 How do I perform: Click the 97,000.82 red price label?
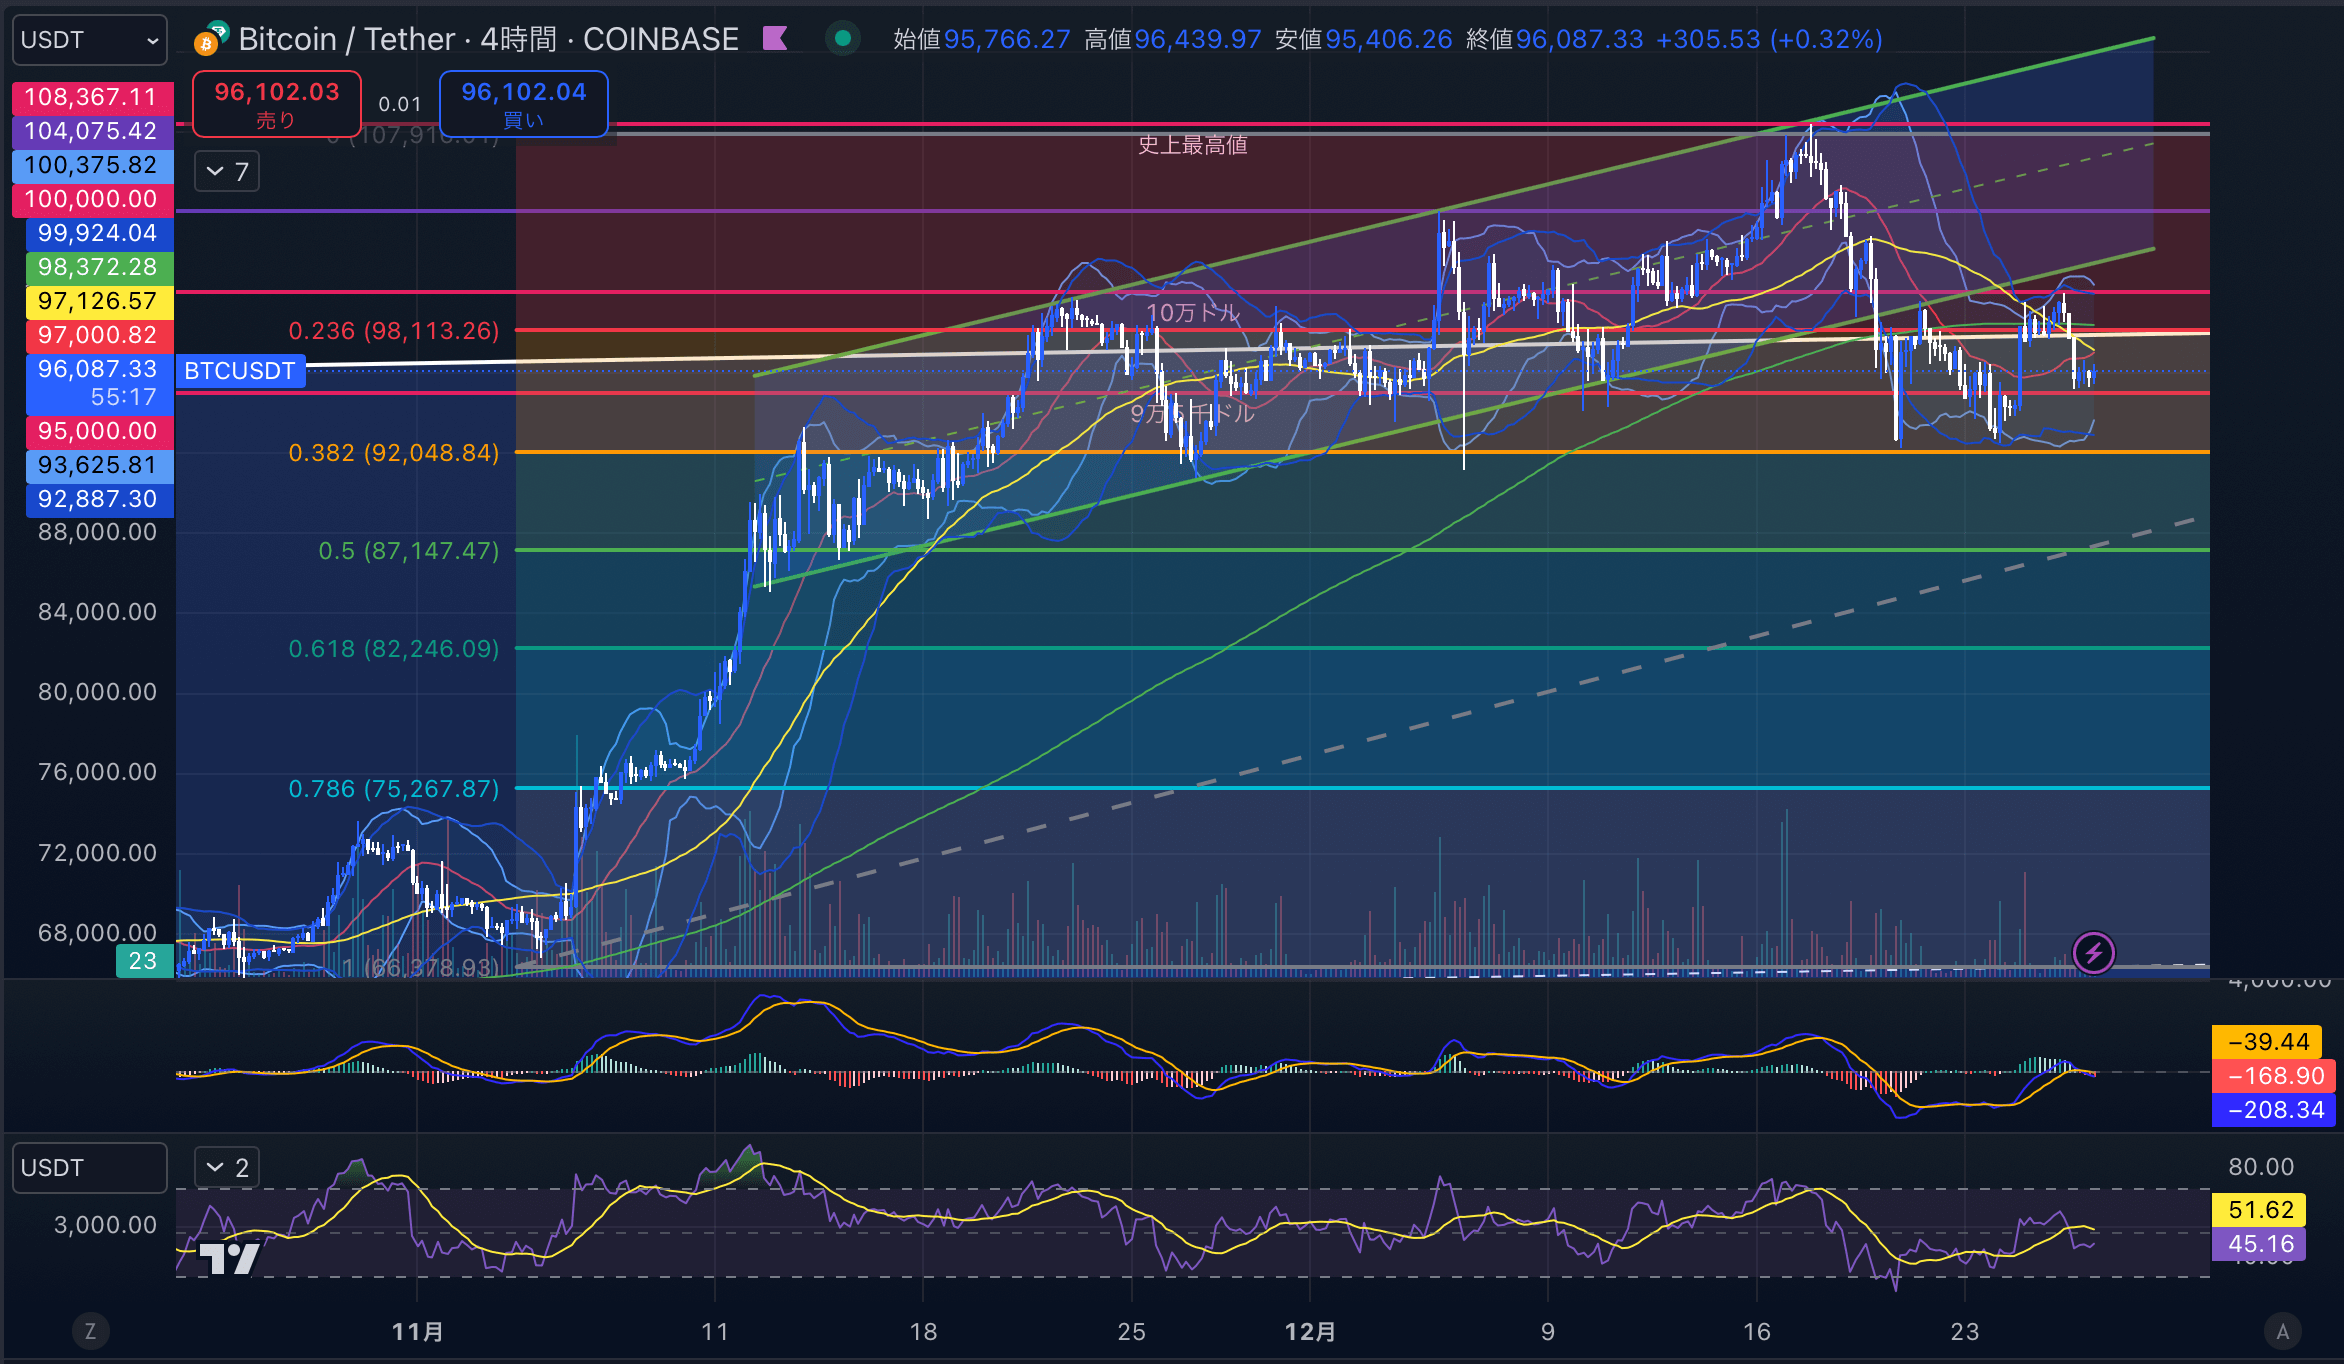pyautogui.click(x=98, y=335)
